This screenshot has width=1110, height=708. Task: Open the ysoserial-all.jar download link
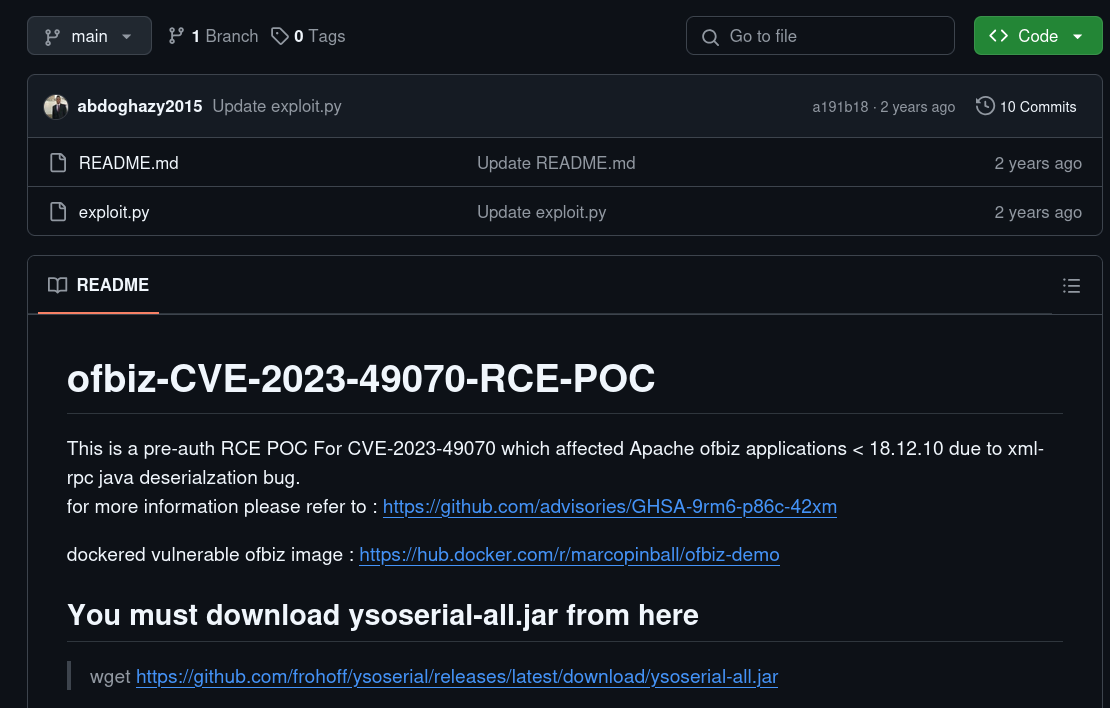pos(457,677)
